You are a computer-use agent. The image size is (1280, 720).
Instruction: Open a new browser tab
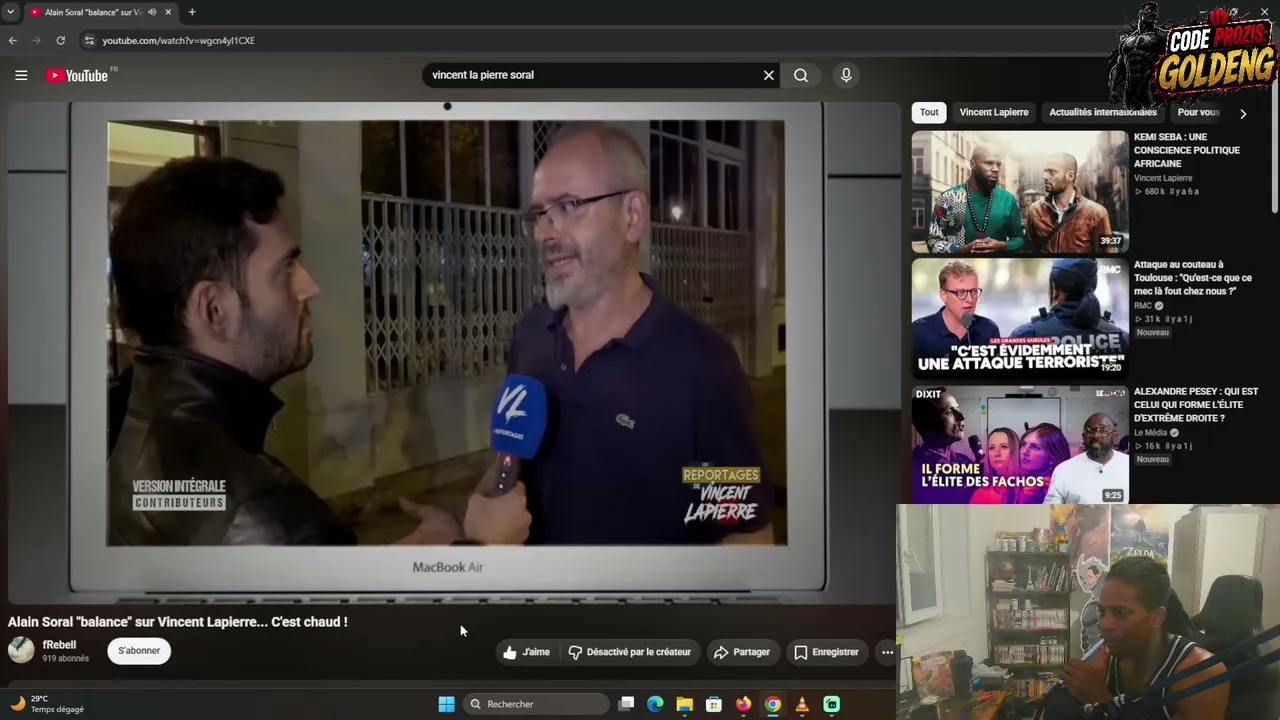tap(192, 12)
